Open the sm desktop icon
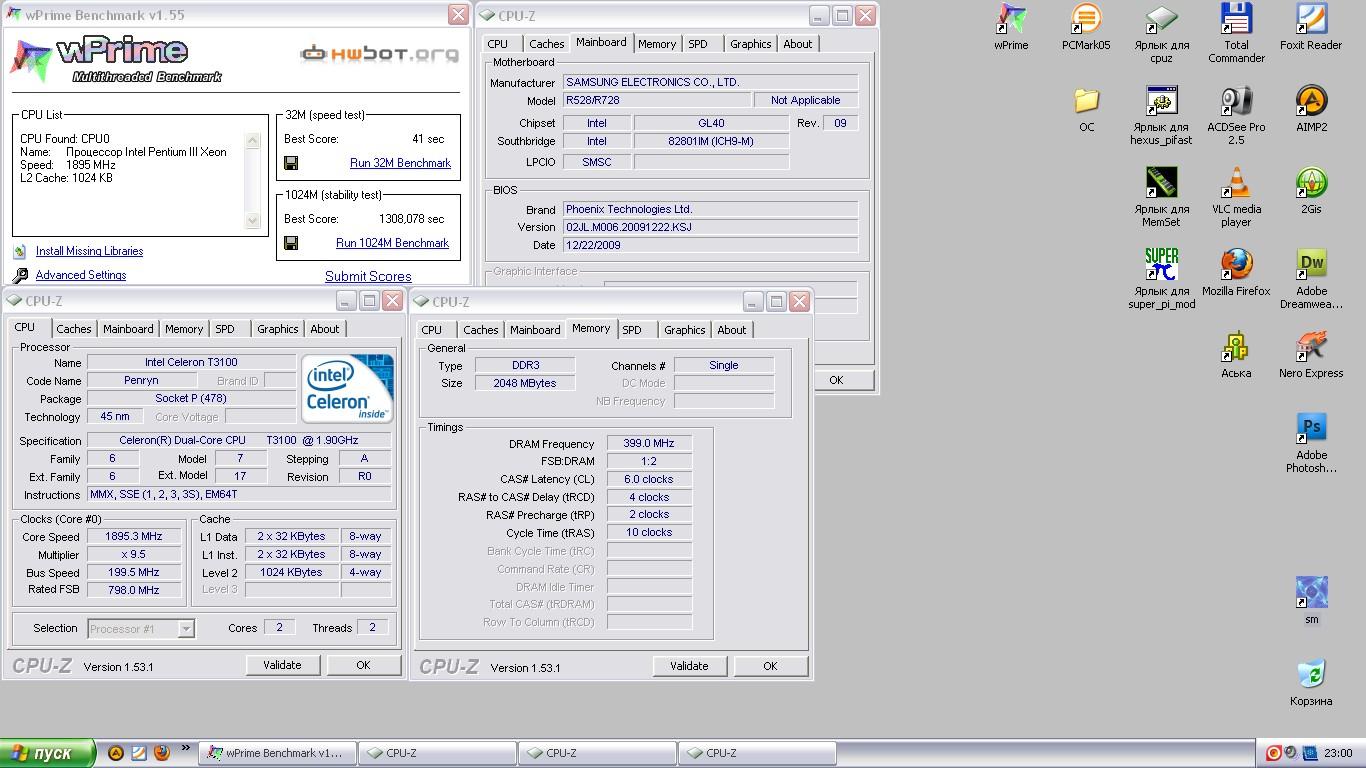Screen dimensions: 1366x768 1311,593
